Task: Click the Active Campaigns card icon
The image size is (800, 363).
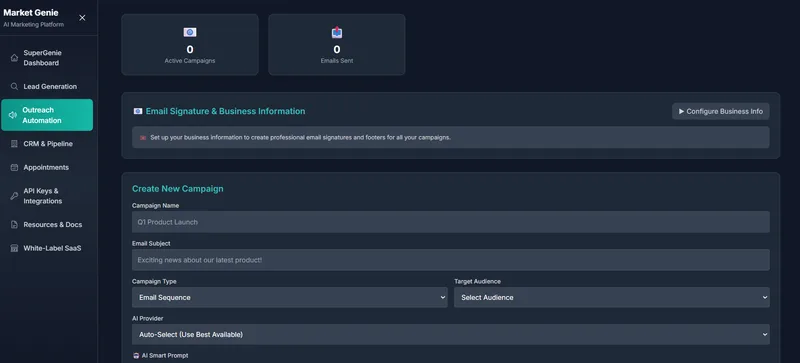Action: (190, 33)
